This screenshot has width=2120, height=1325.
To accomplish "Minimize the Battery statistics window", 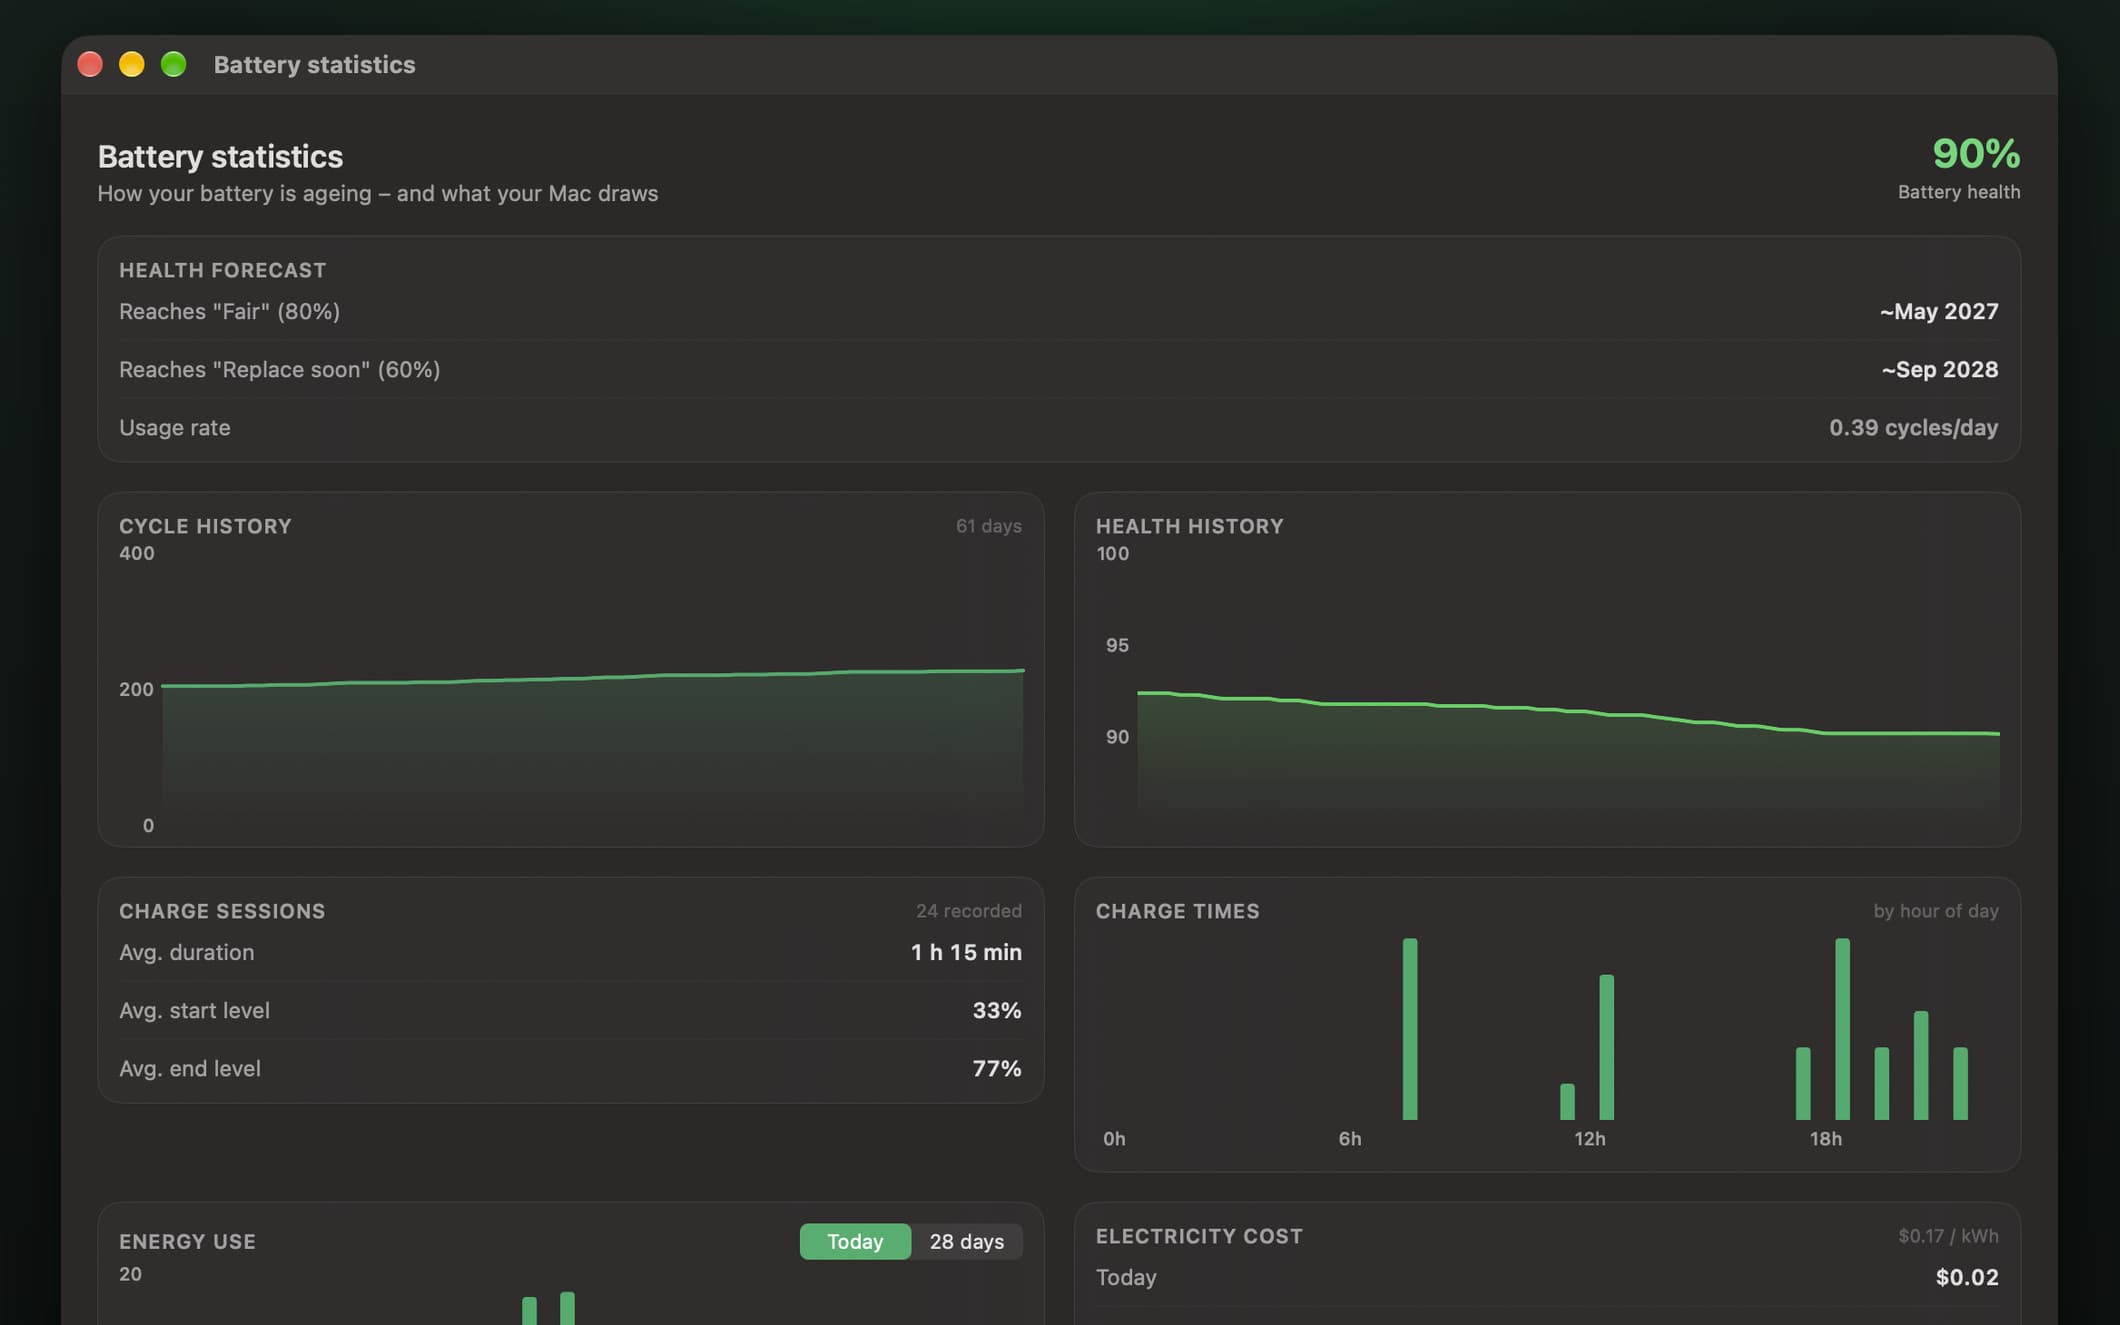I will pyautogui.click(x=132, y=64).
